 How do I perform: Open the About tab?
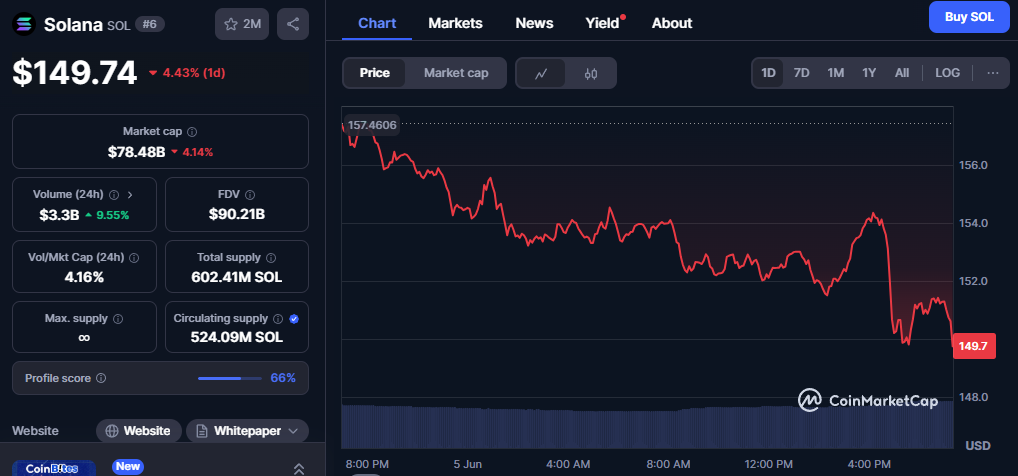click(672, 23)
